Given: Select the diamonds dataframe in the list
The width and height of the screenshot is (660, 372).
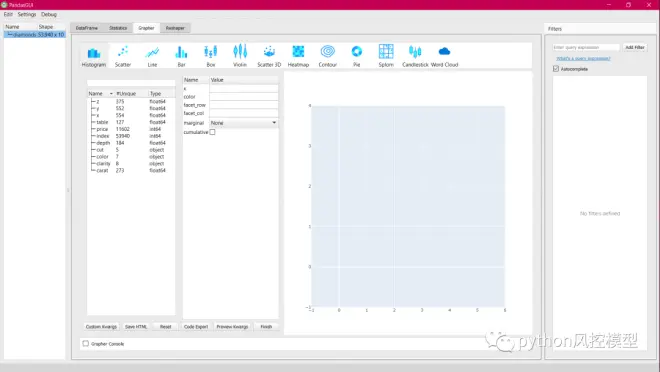Looking at the screenshot, I should [x=35, y=35].
